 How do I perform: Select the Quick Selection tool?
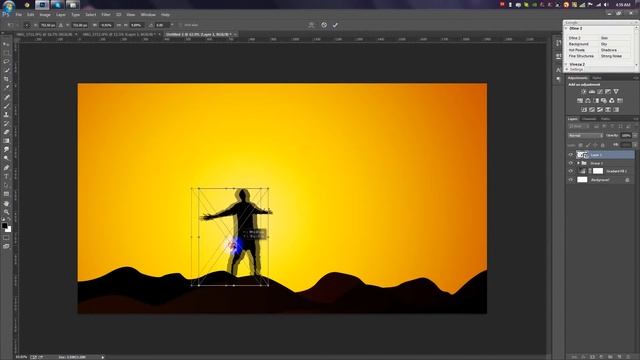click(6, 71)
